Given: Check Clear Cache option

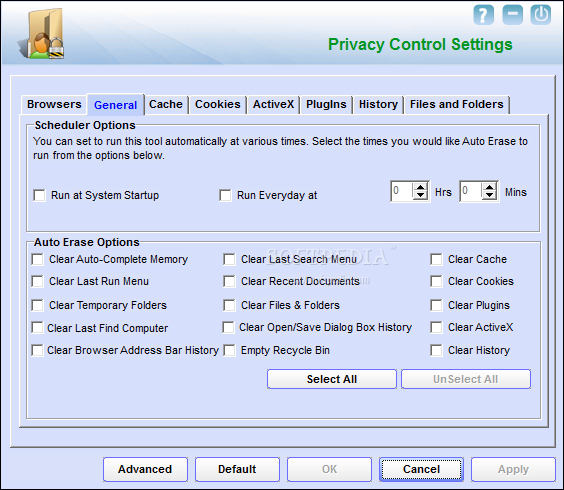Looking at the screenshot, I should pyautogui.click(x=436, y=259).
